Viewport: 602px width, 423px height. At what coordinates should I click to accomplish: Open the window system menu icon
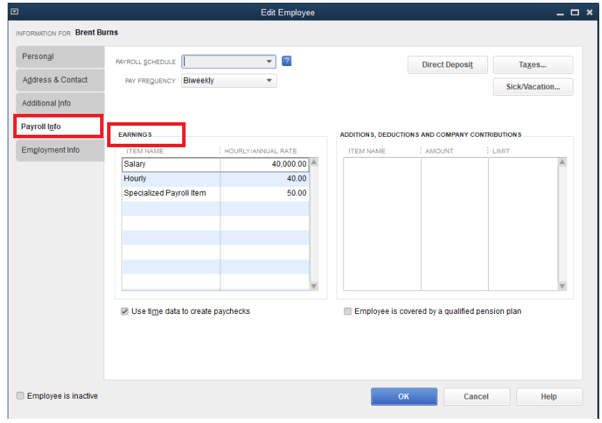pyautogui.click(x=14, y=12)
